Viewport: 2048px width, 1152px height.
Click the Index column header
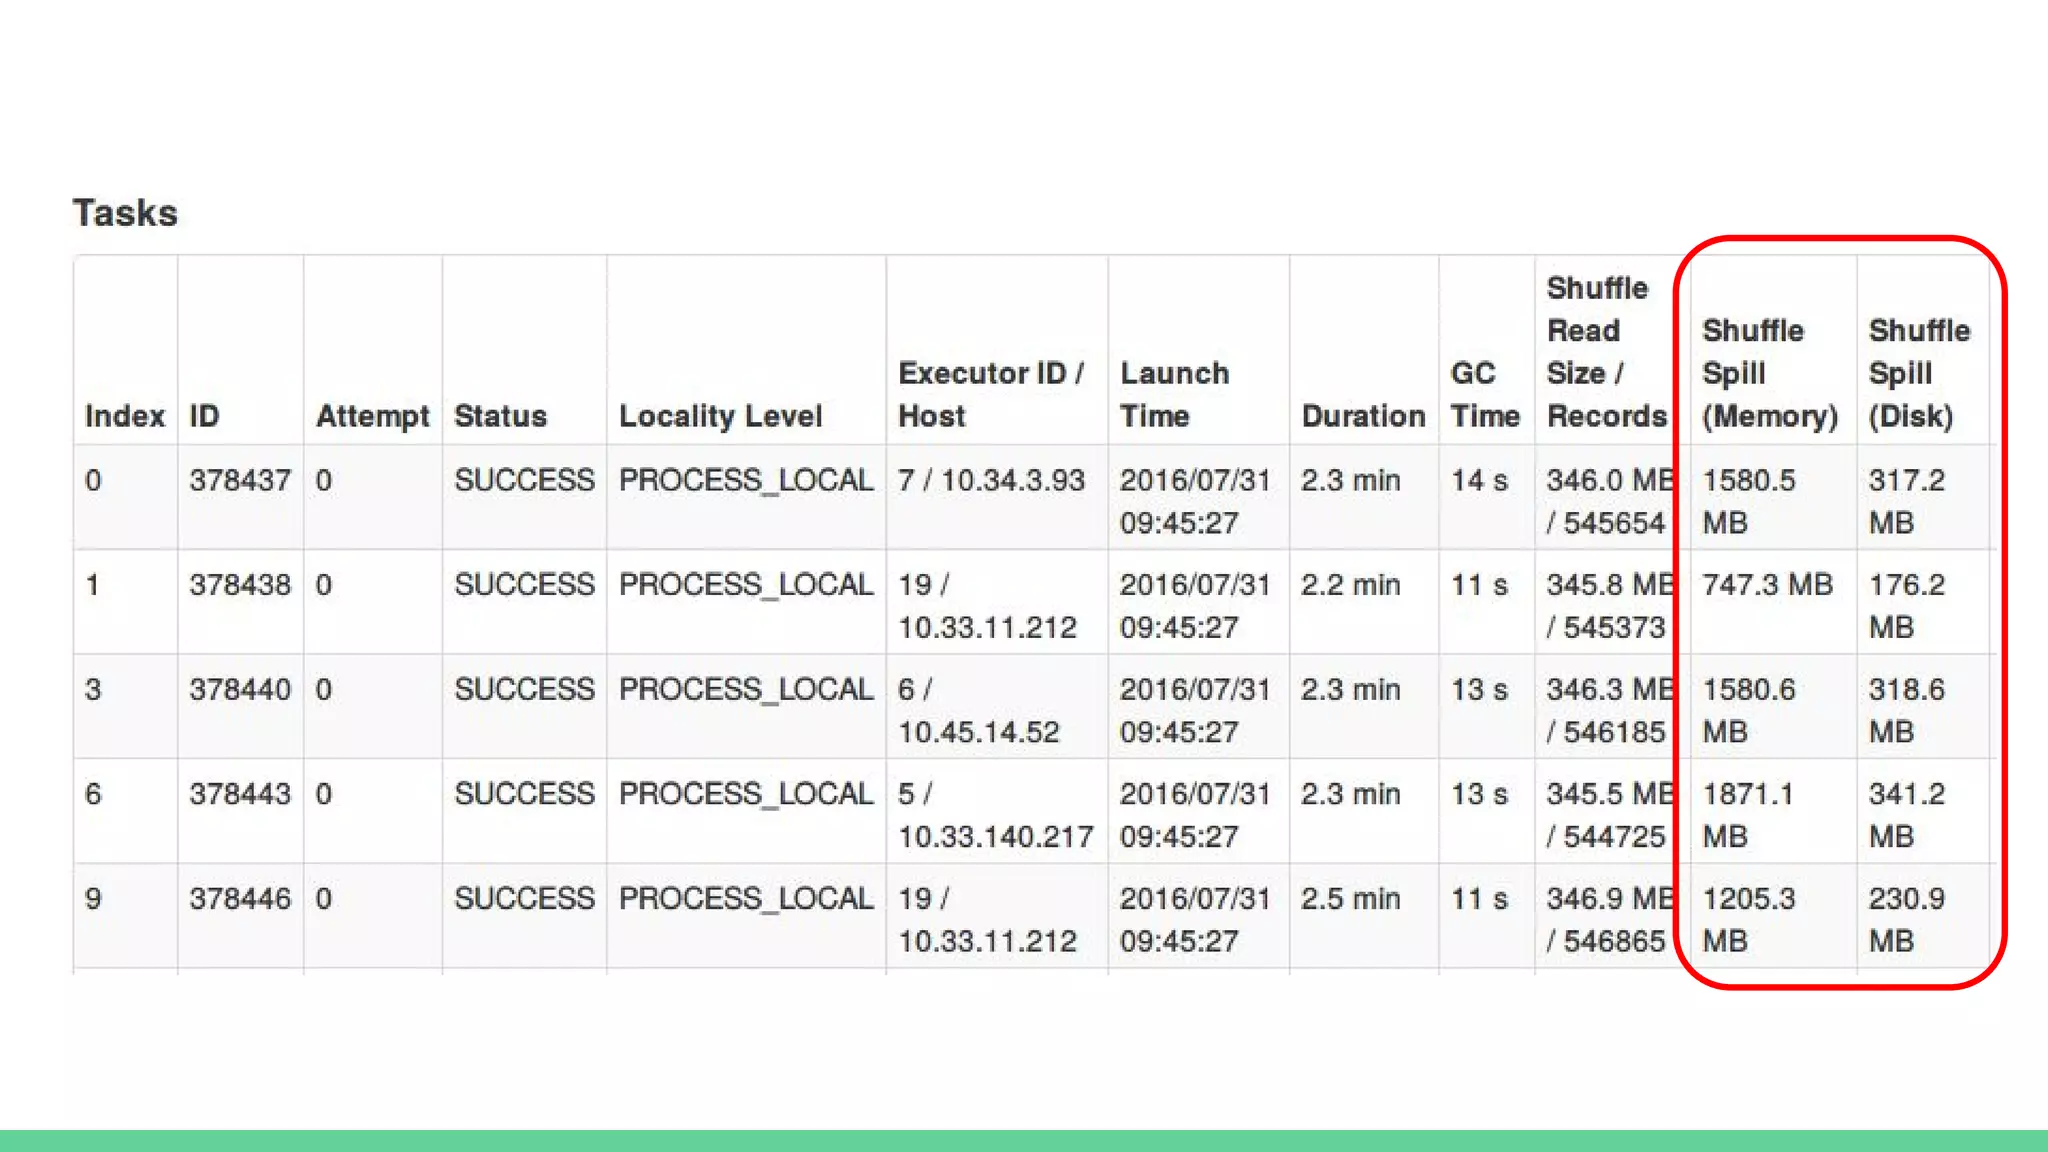(x=125, y=416)
